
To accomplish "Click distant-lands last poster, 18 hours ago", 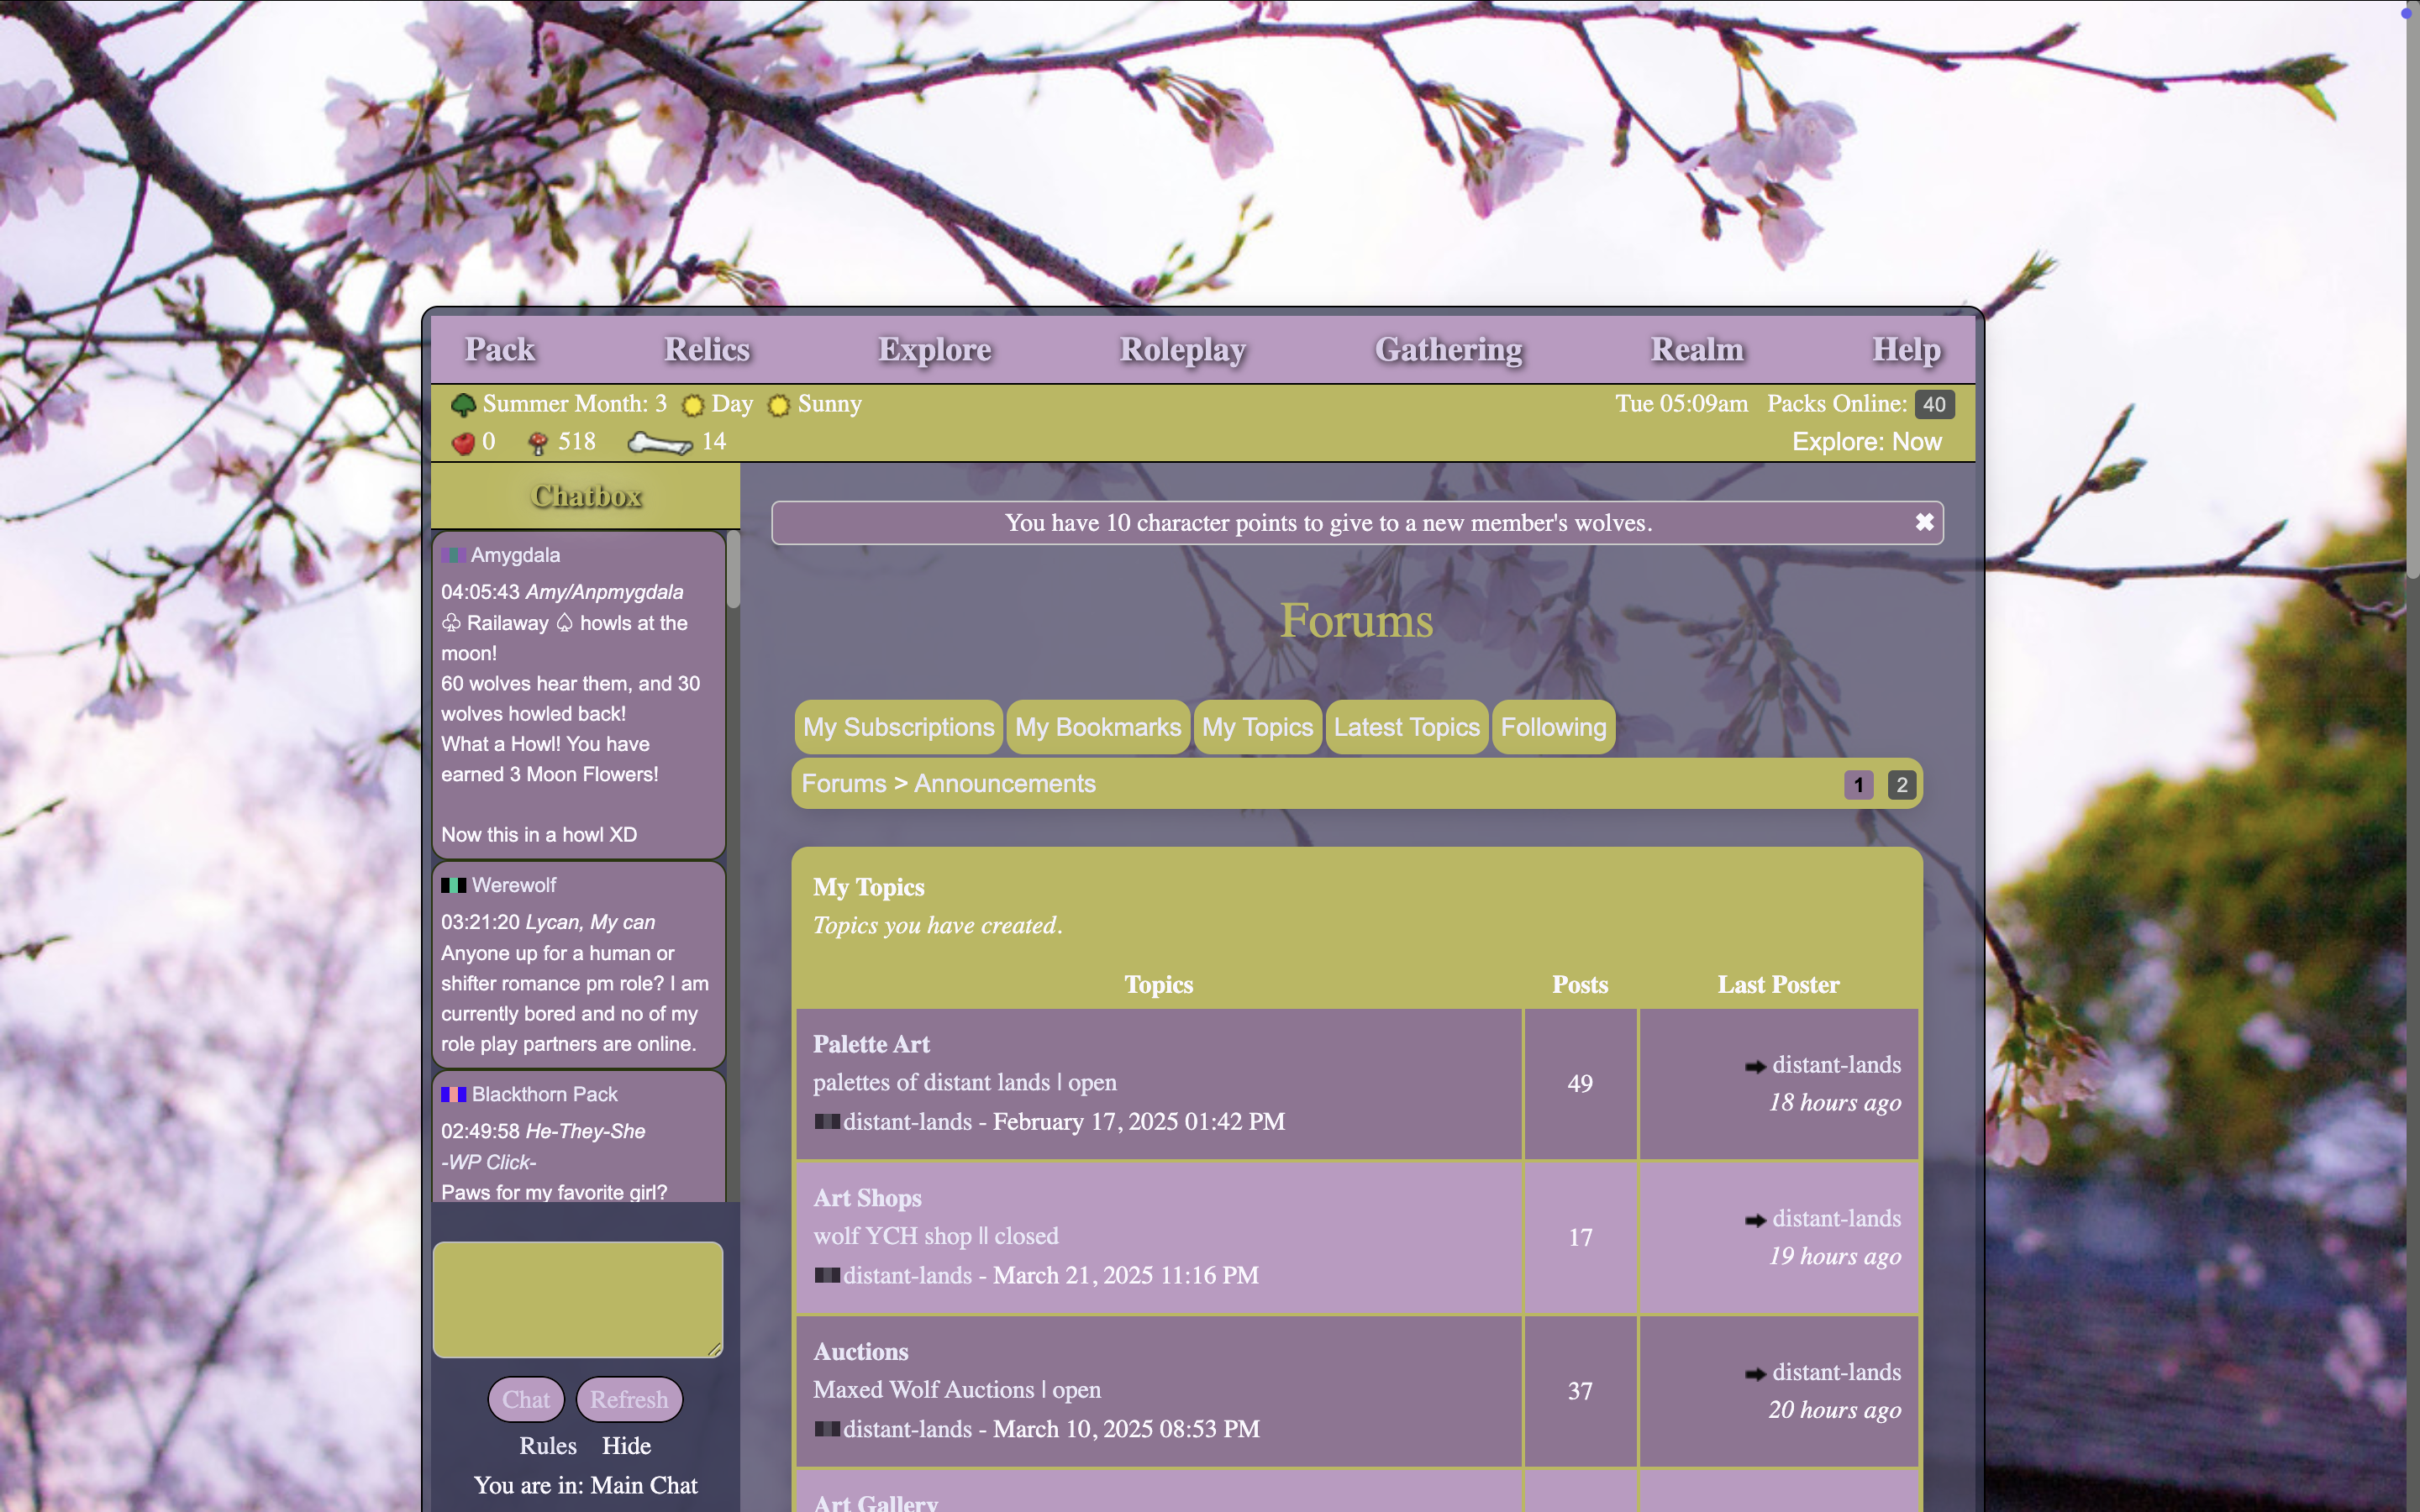I will click(1836, 1065).
